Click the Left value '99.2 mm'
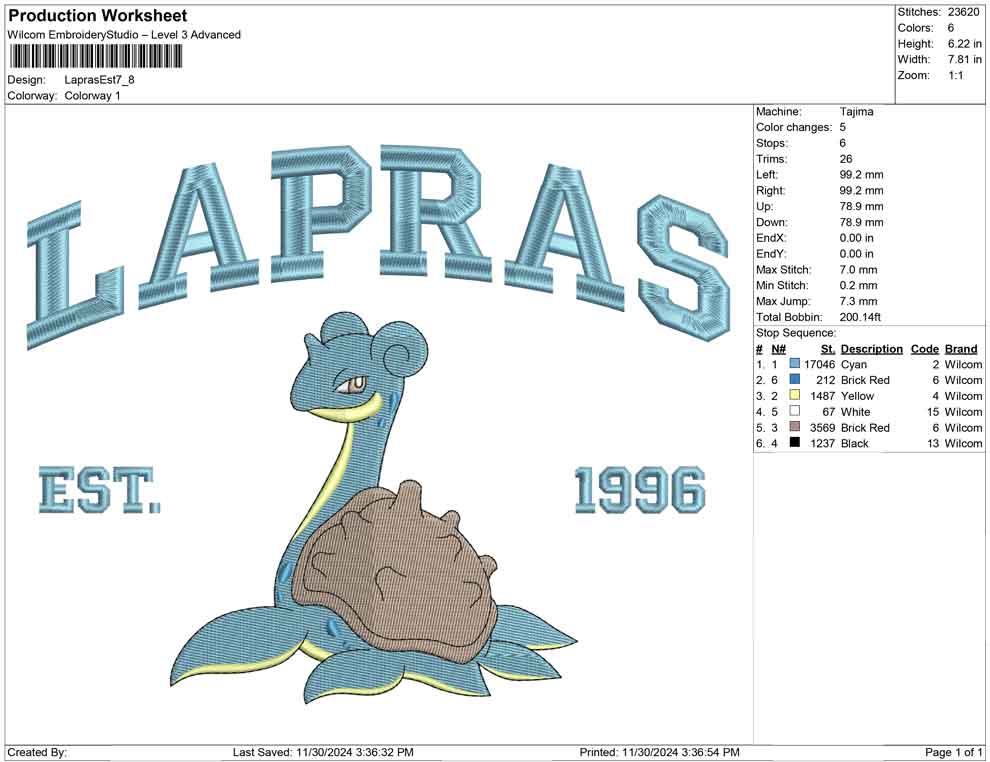 (x=862, y=175)
